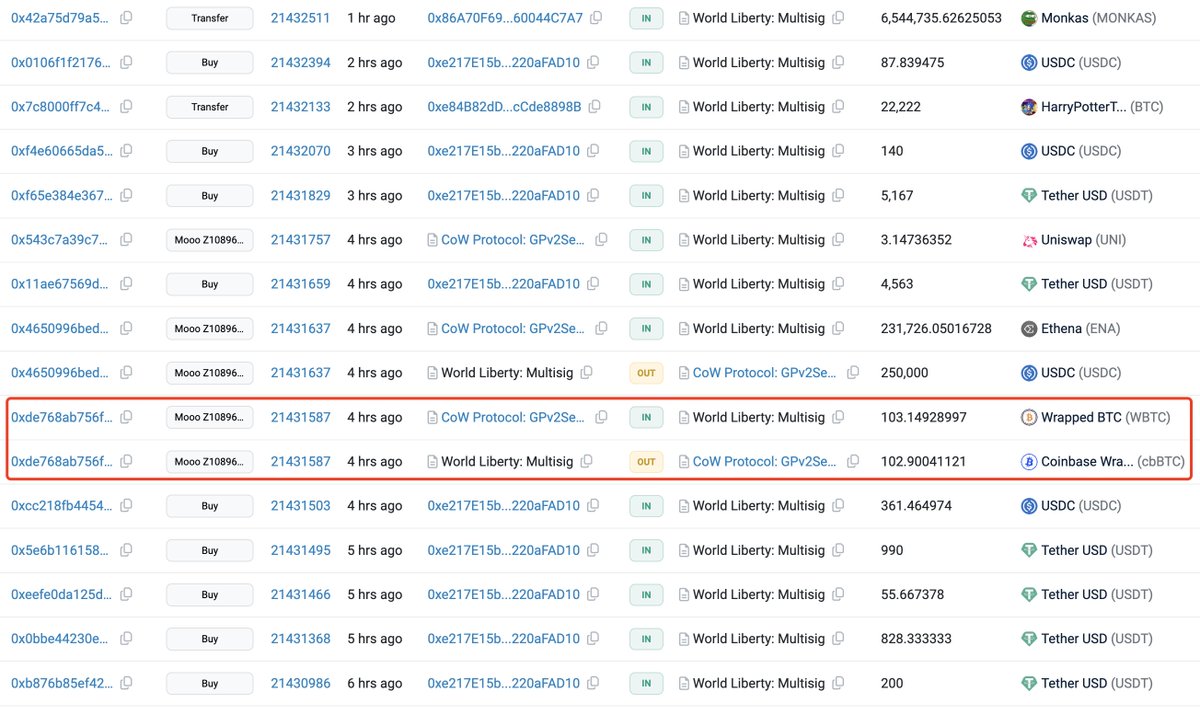Select amount 828.333333
Screen dimensions: 1200x715
coord(916,638)
